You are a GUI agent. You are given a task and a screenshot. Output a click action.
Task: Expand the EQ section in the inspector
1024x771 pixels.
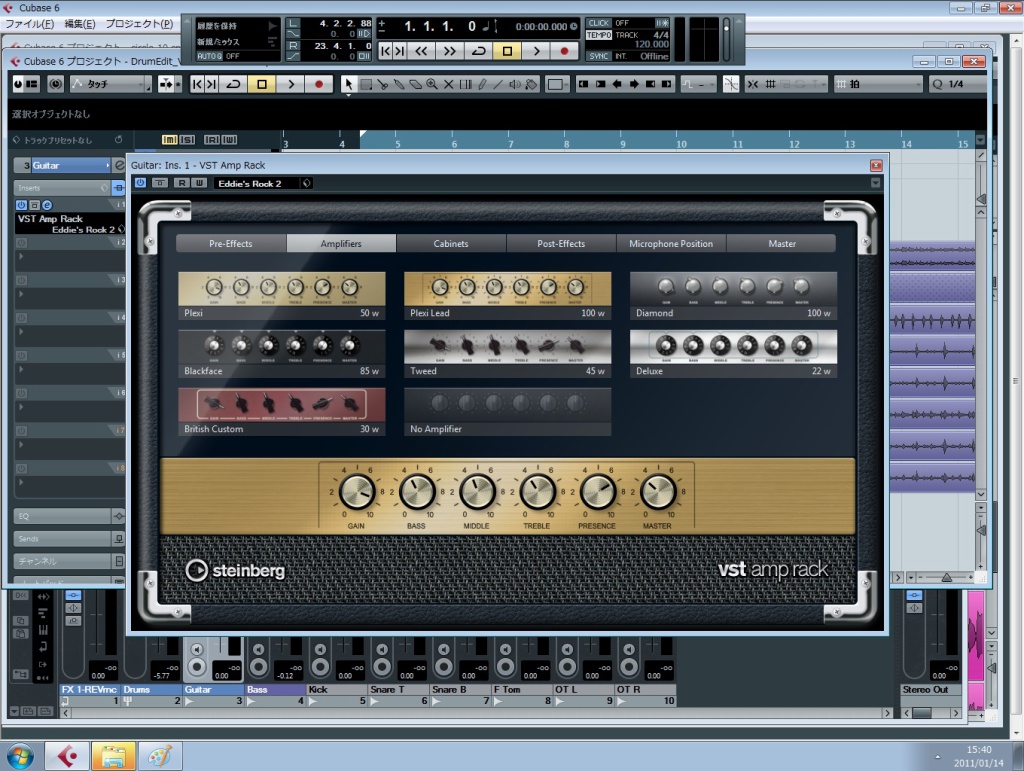click(x=67, y=516)
